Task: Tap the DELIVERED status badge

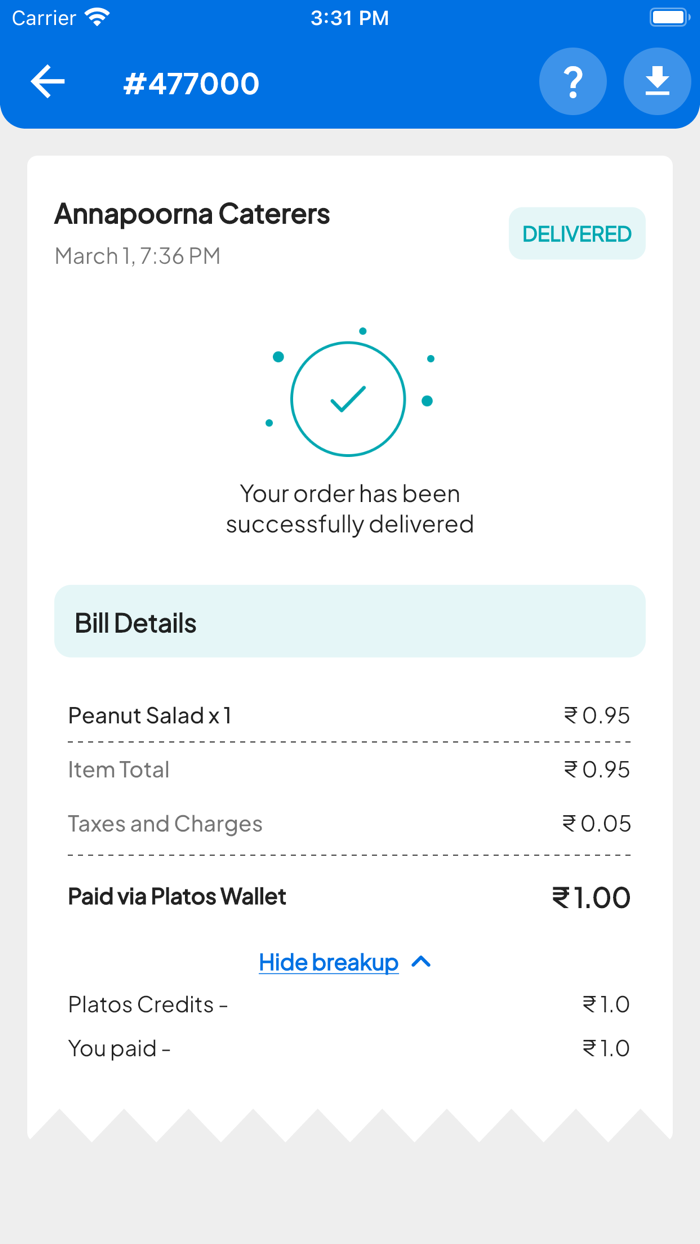Action: pos(577,233)
